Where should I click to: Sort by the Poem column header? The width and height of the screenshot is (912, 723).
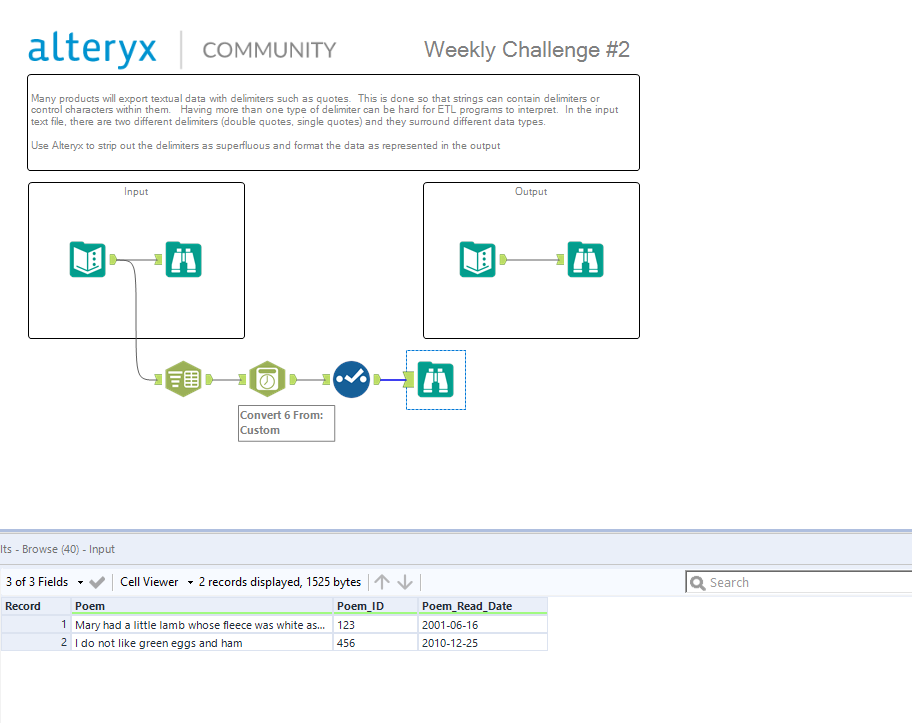click(x=201, y=606)
